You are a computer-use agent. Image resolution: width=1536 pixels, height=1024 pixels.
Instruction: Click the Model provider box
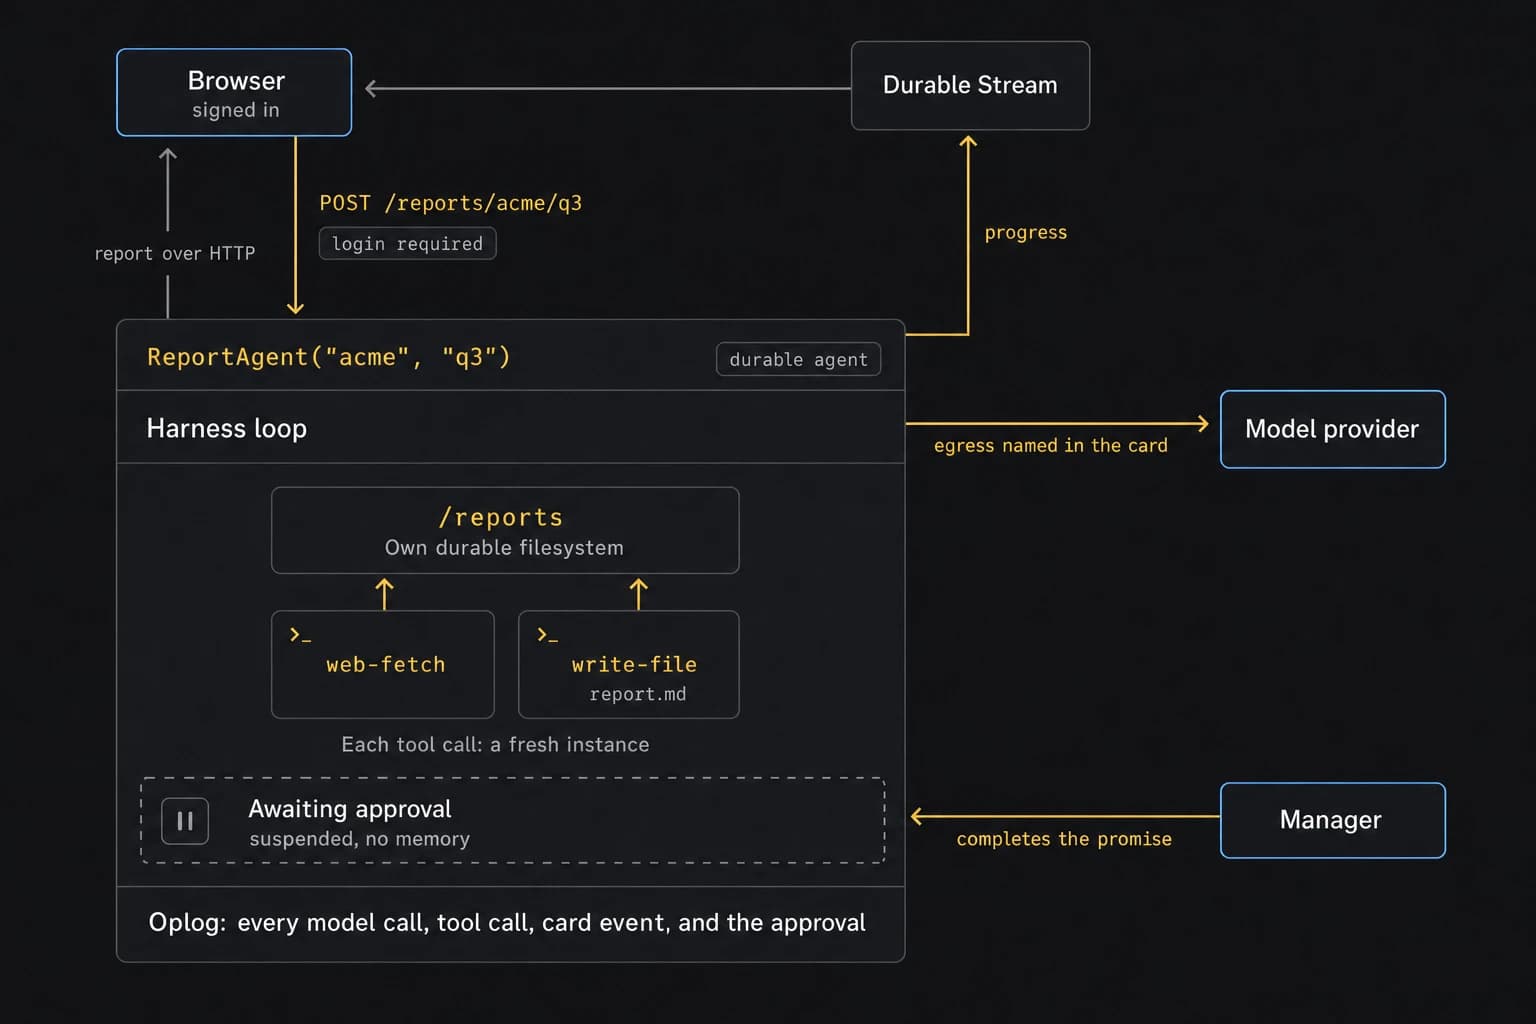tap(1332, 429)
